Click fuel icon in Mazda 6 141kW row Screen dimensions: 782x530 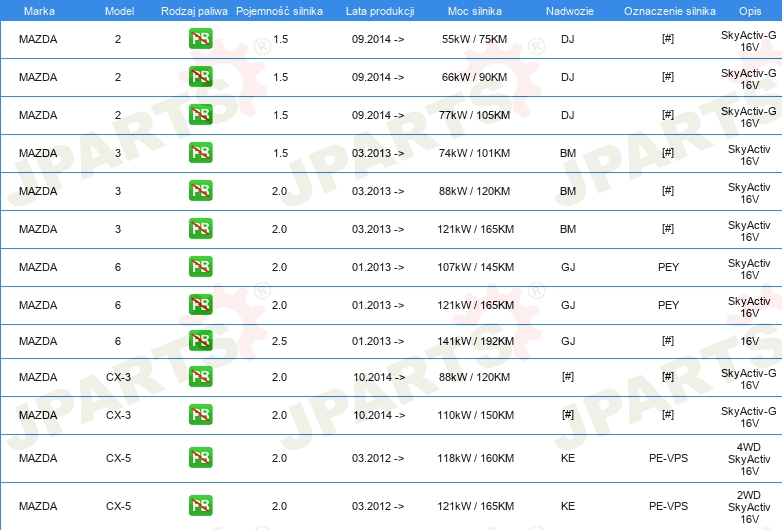pos(200,341)
